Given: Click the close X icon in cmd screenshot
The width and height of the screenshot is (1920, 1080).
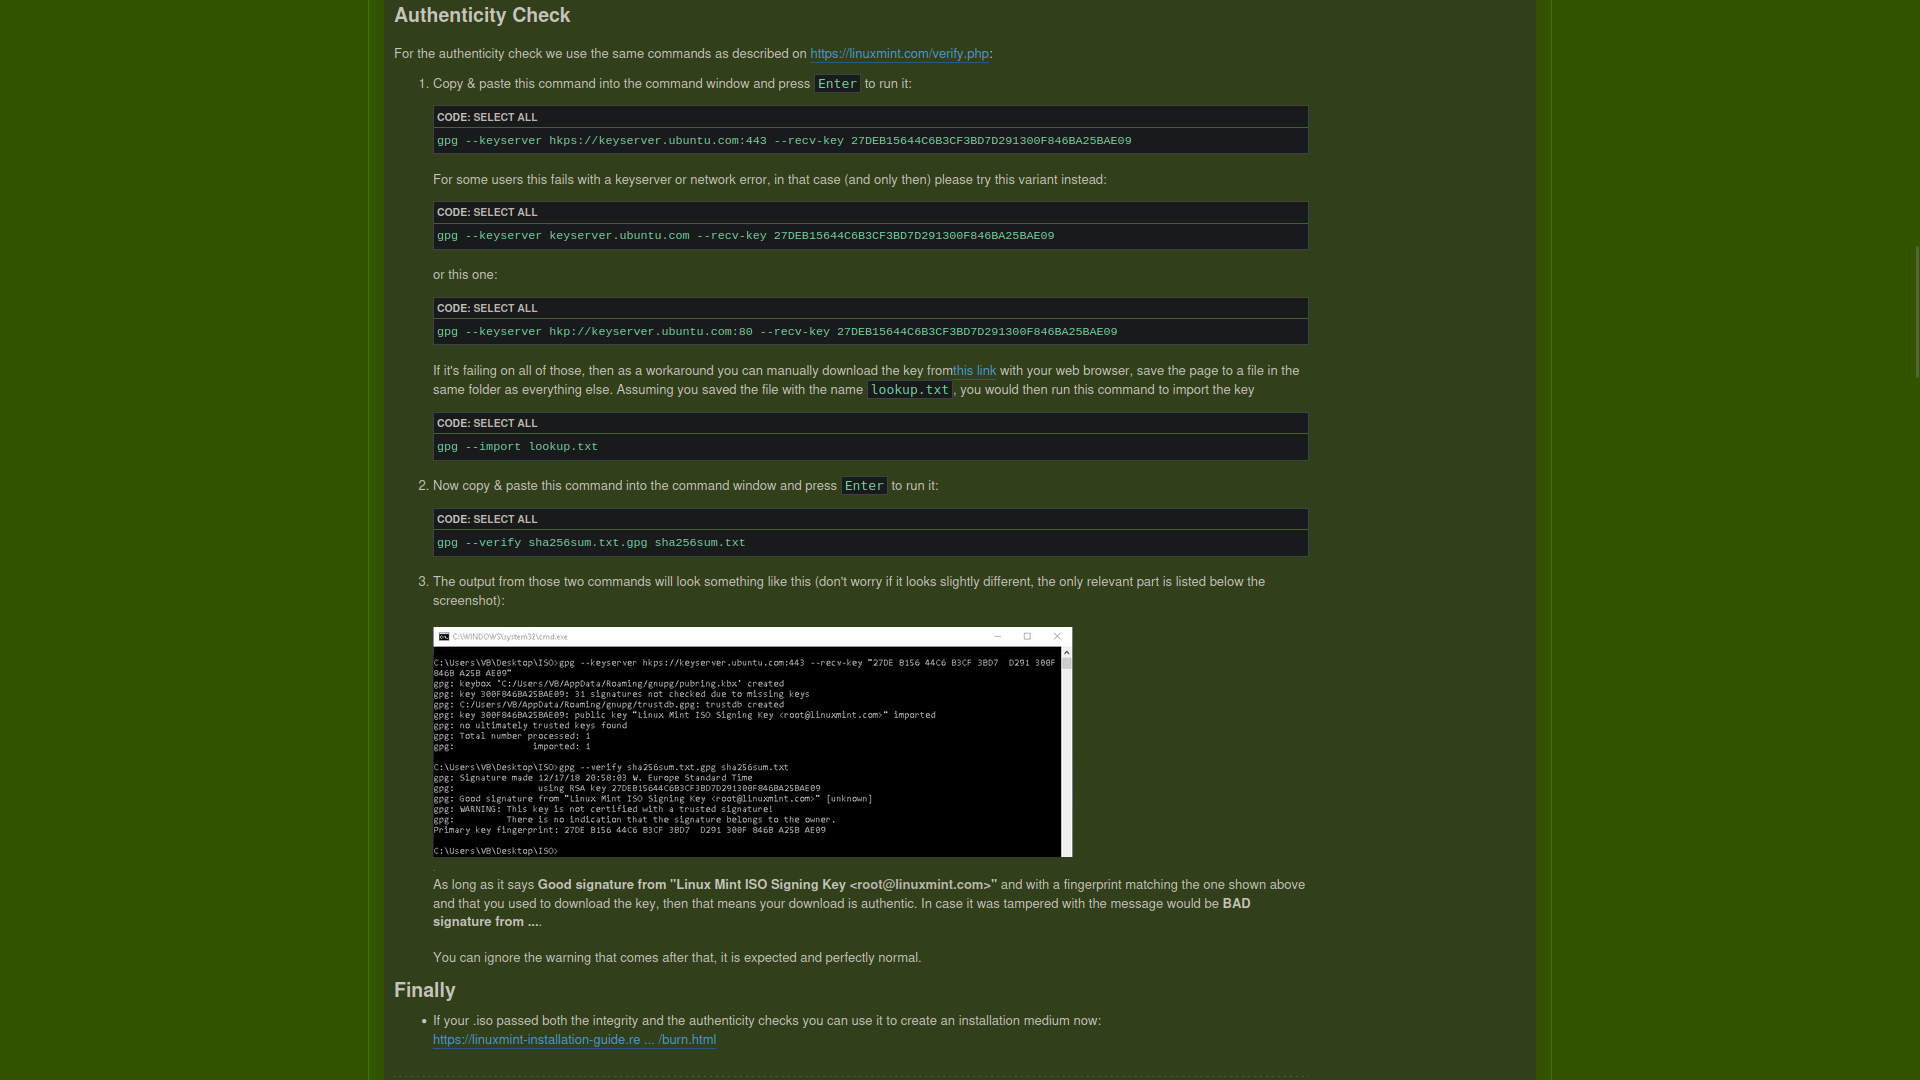Looking at the screenshot, I should point(1057,636).
